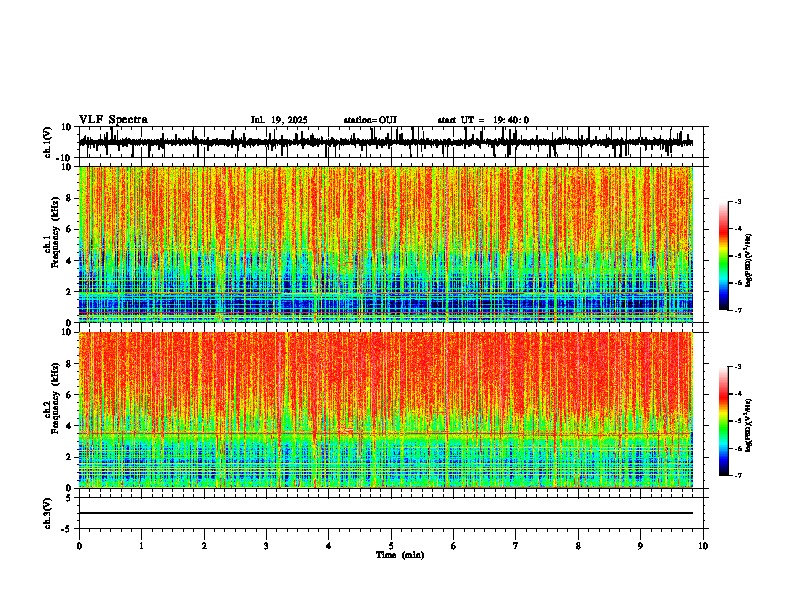Click the time axis tick label "0"

pyautogui.click(x=79, y=546)
